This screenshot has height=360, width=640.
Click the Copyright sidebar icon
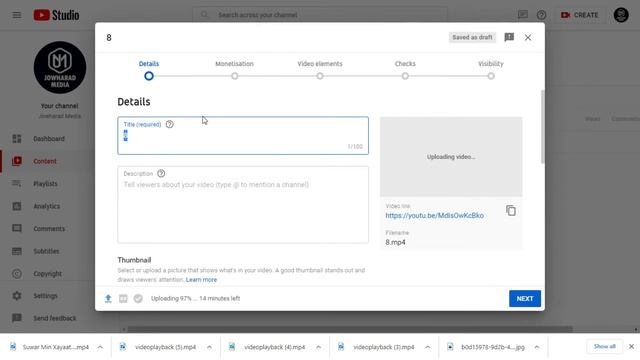pos(17,273)
